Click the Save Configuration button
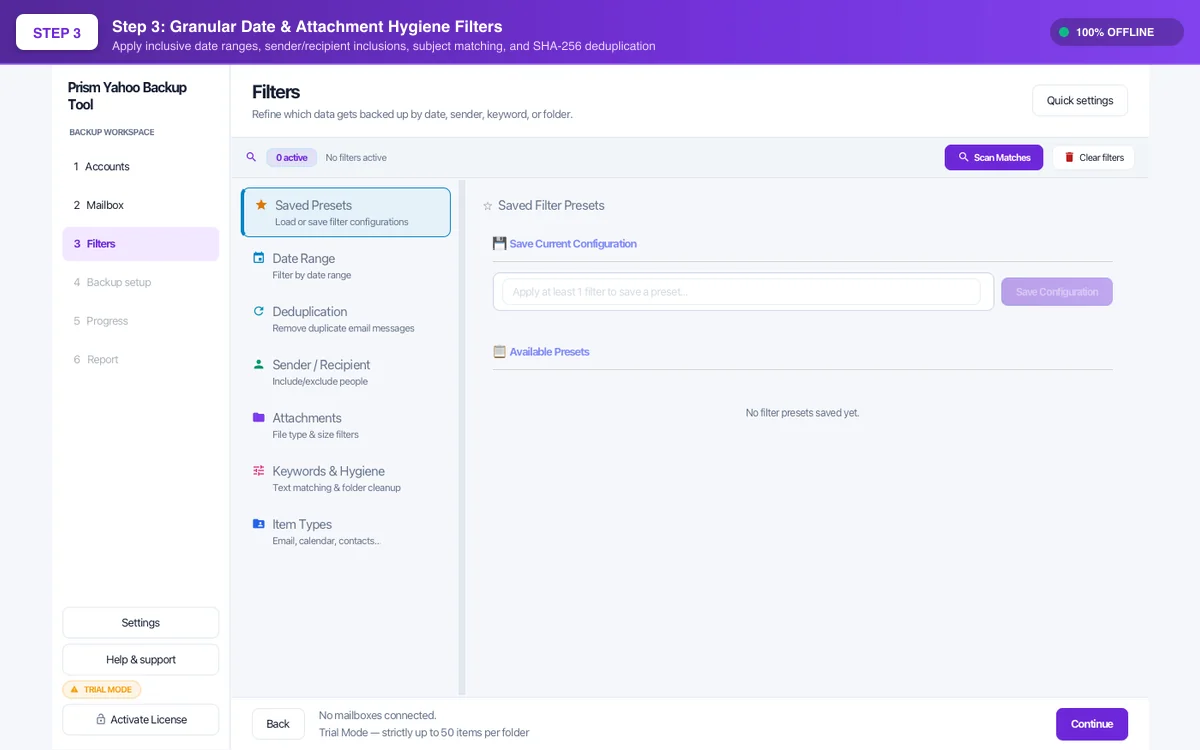 [1057, 292]
